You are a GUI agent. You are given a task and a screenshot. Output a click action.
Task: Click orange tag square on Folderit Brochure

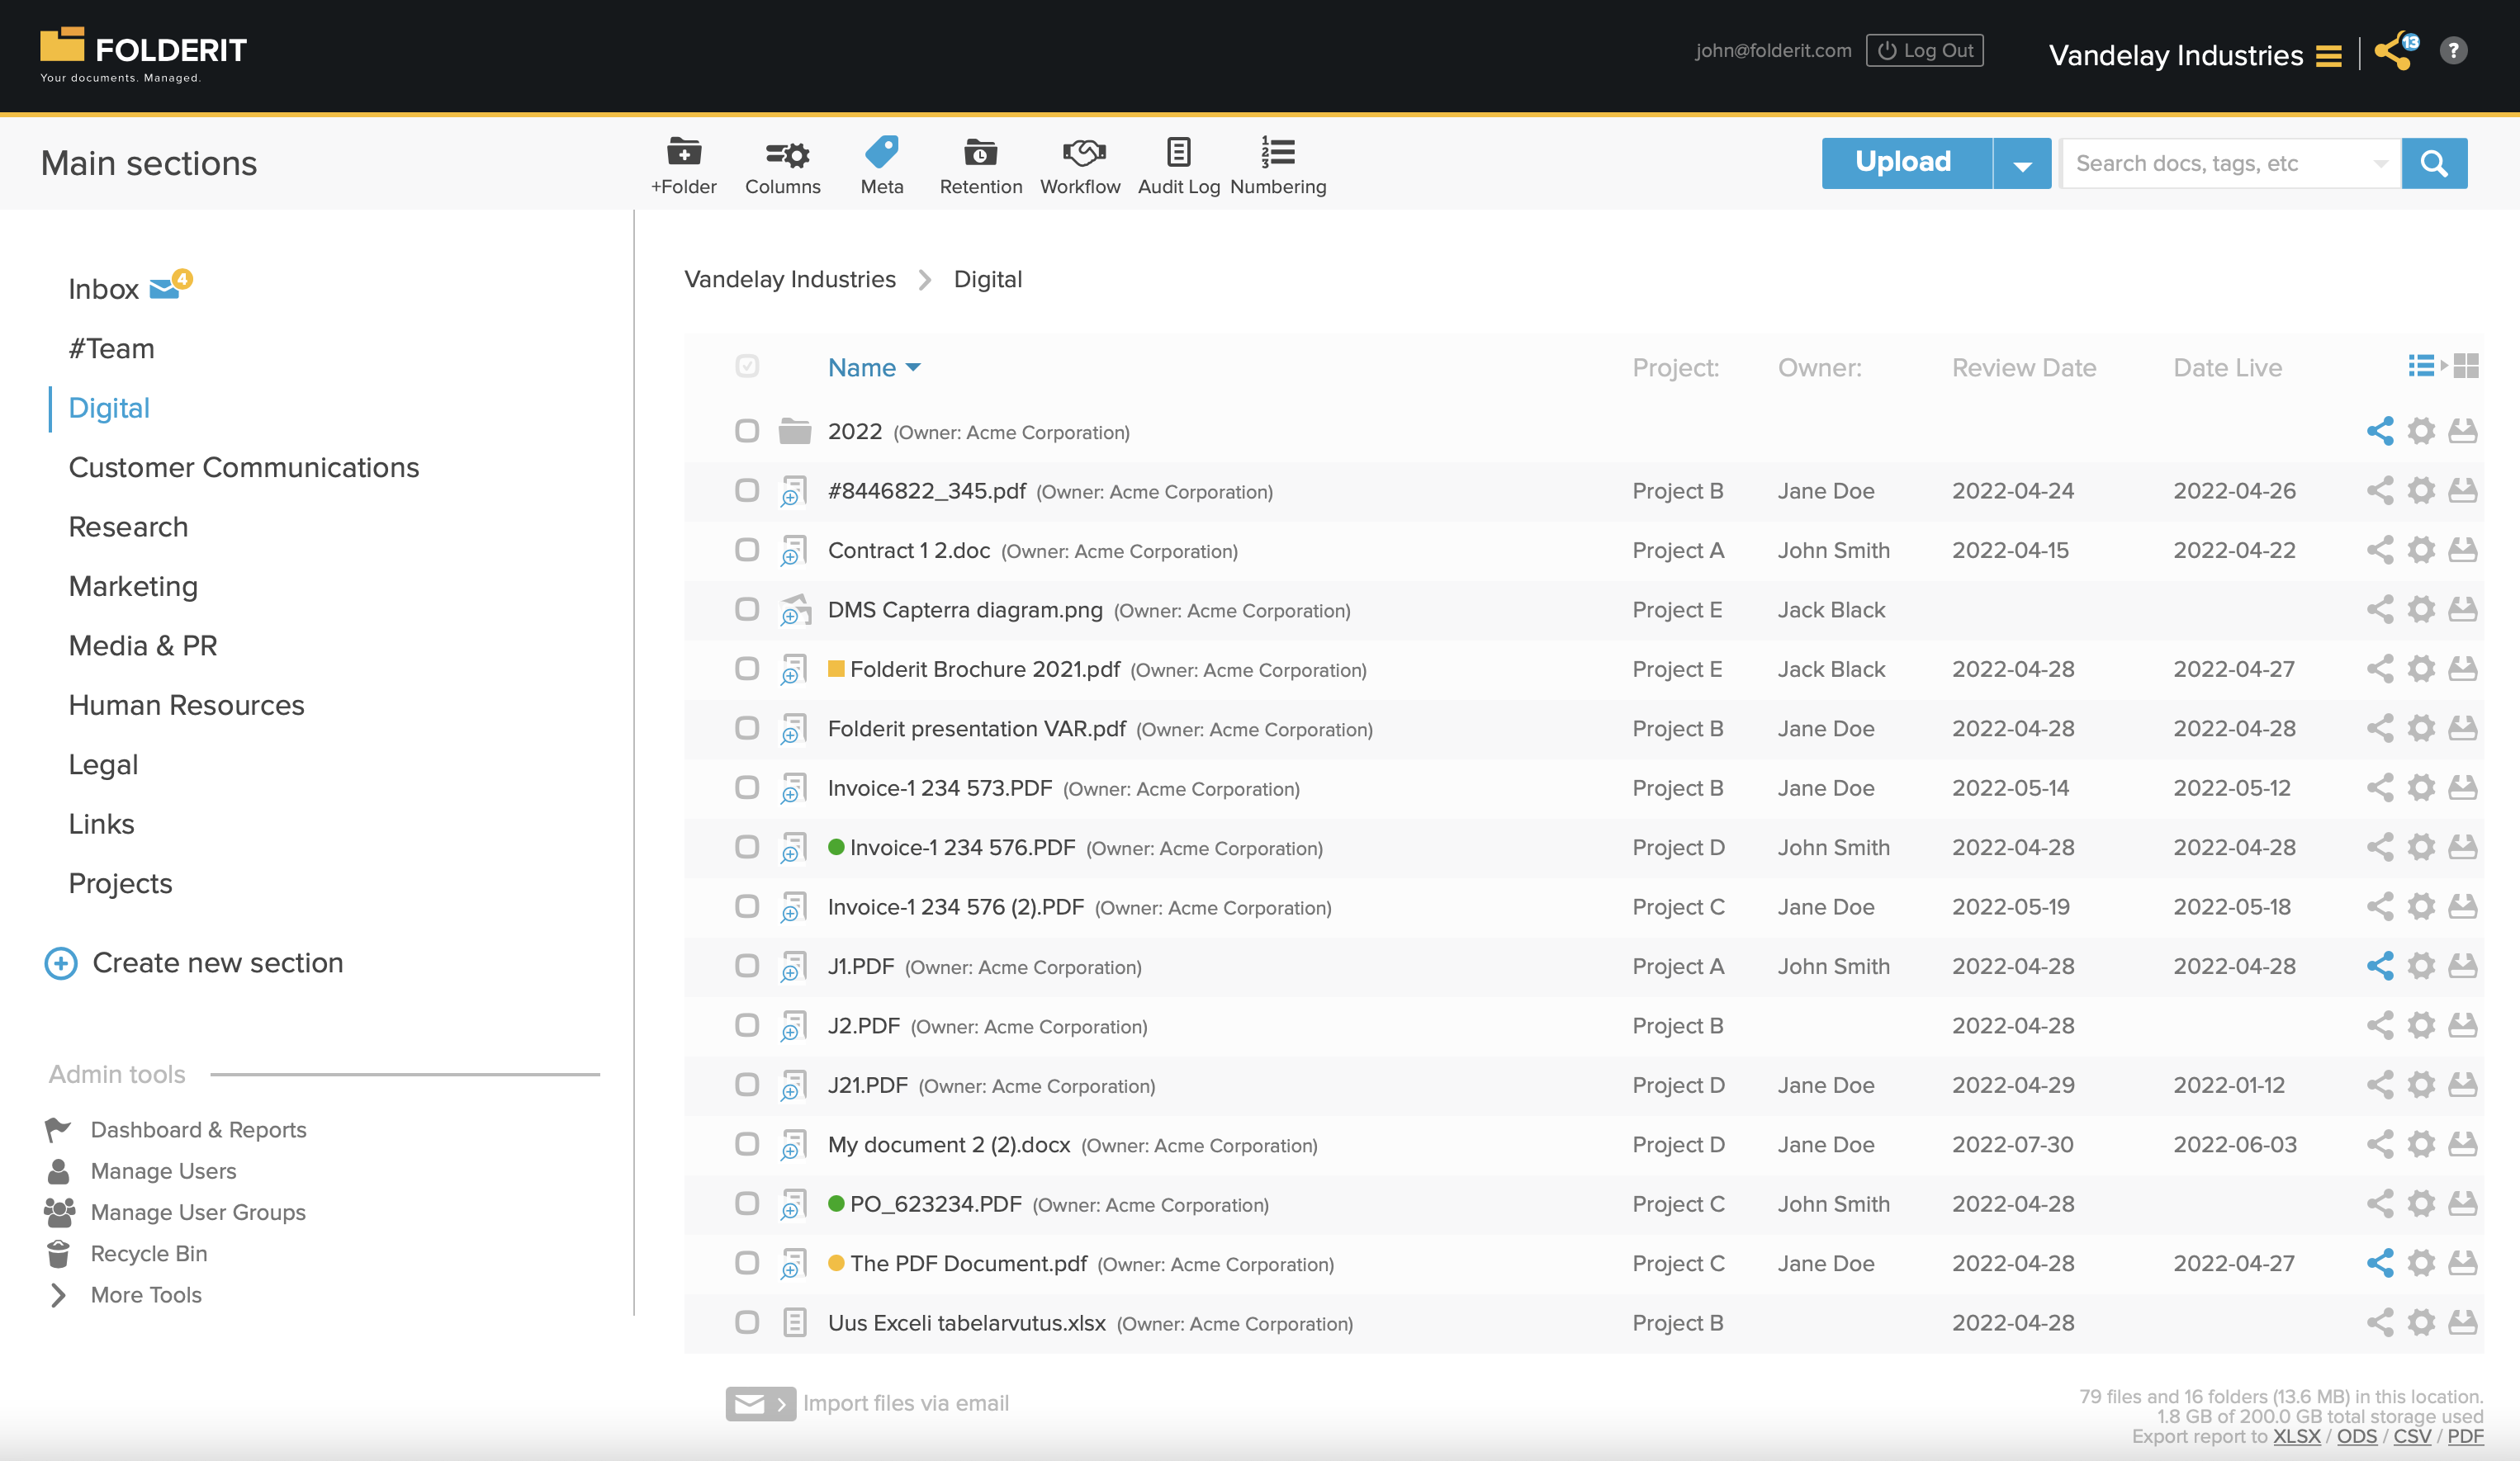[836, 668]
